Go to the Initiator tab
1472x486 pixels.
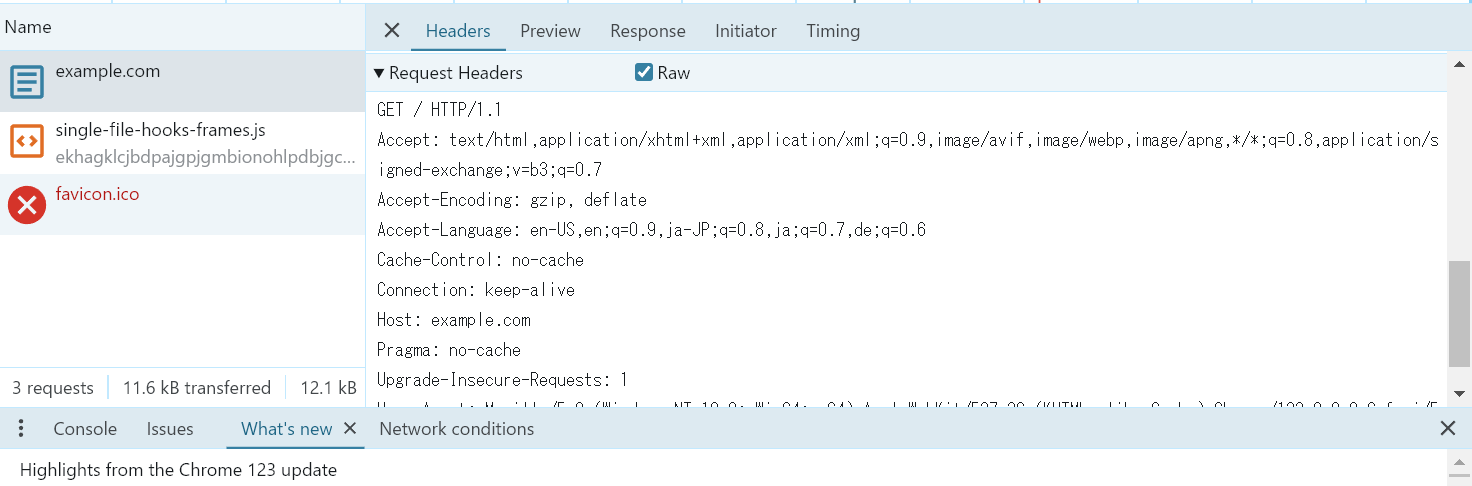[x=745, y=31]
